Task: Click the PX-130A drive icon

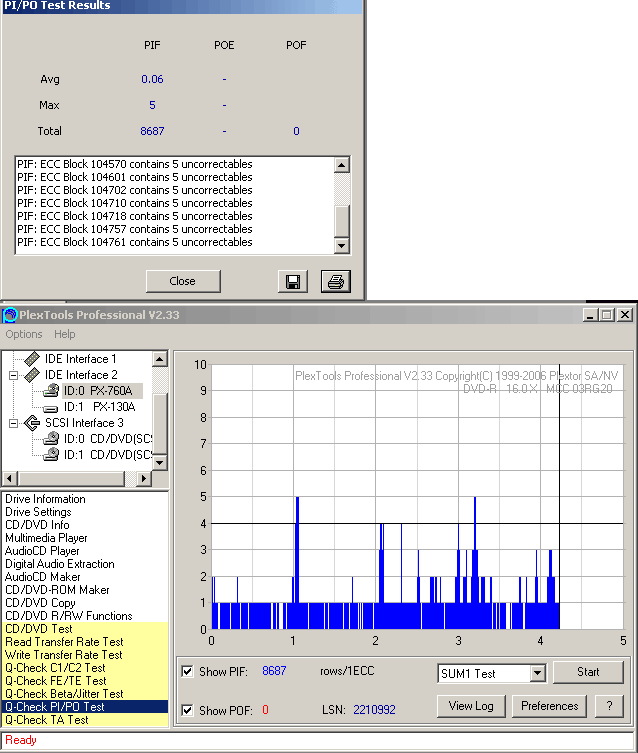Action: [x=51, y=408]
